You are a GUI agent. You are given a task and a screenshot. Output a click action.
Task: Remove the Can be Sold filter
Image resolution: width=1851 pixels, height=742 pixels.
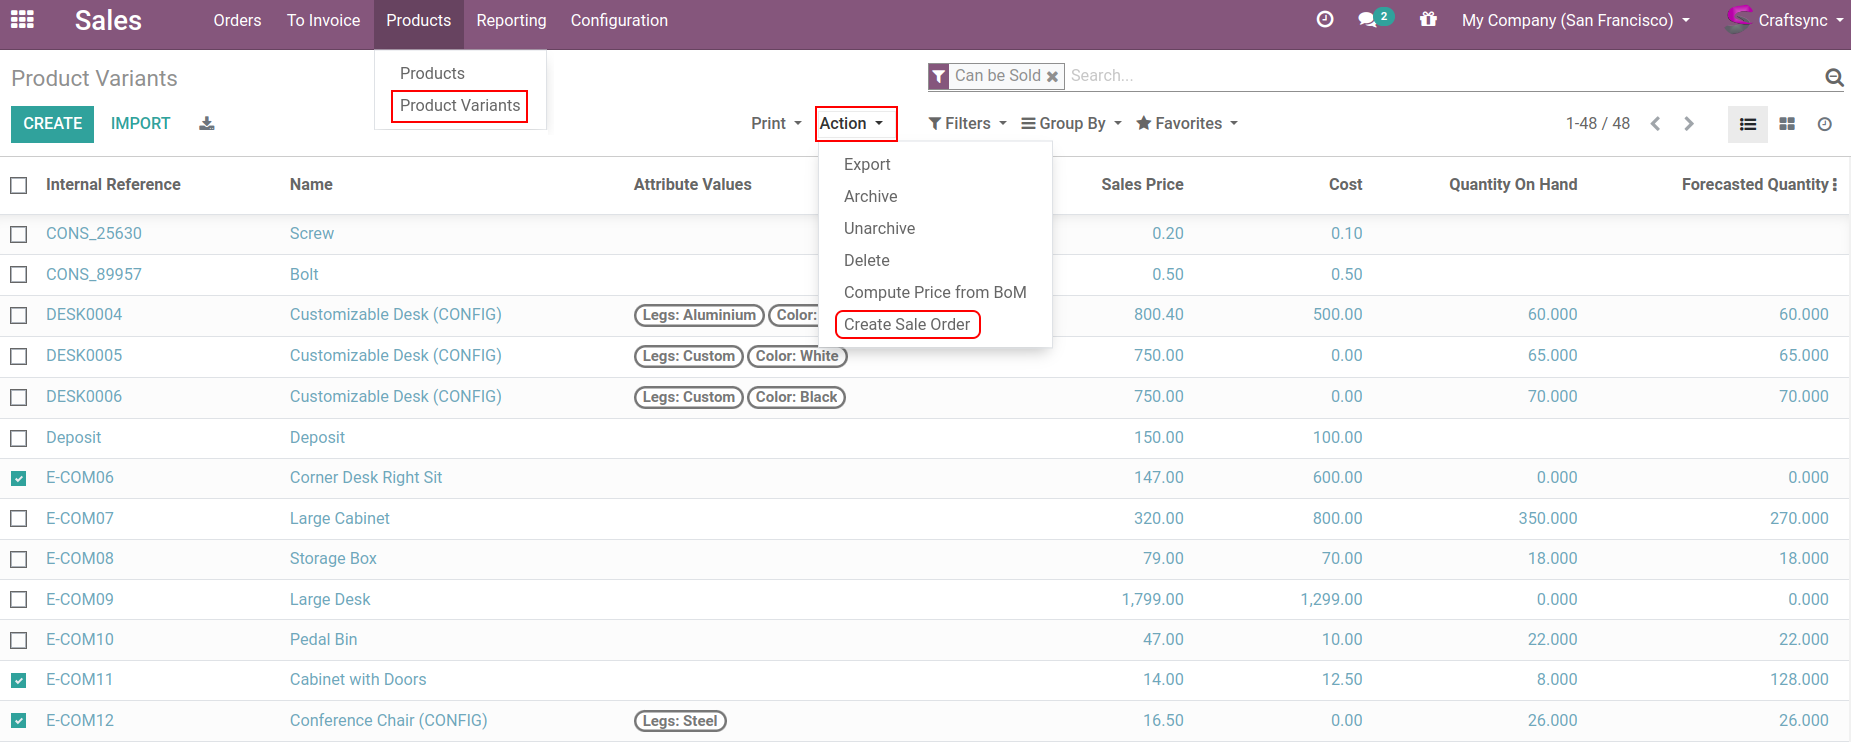pyautogui.click(x=1052, y=76)
